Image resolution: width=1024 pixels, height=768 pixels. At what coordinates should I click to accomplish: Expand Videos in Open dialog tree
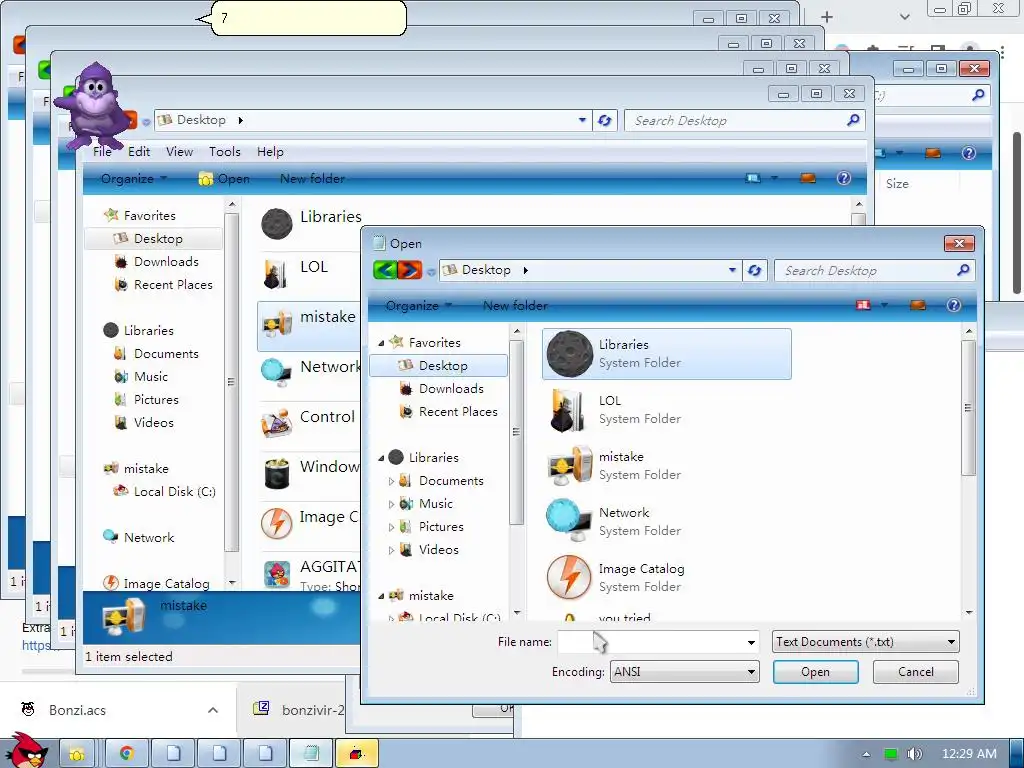click(x=391, y=550)
